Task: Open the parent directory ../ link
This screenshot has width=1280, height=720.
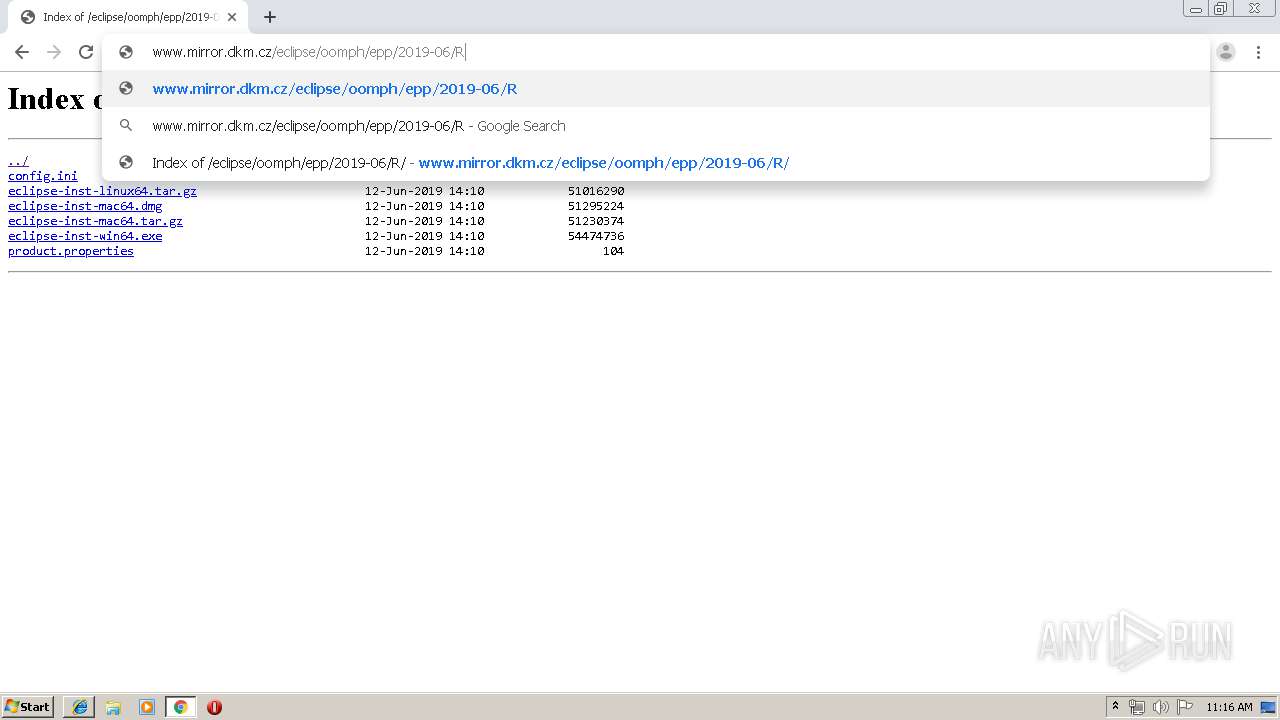Action: (18, 161)
